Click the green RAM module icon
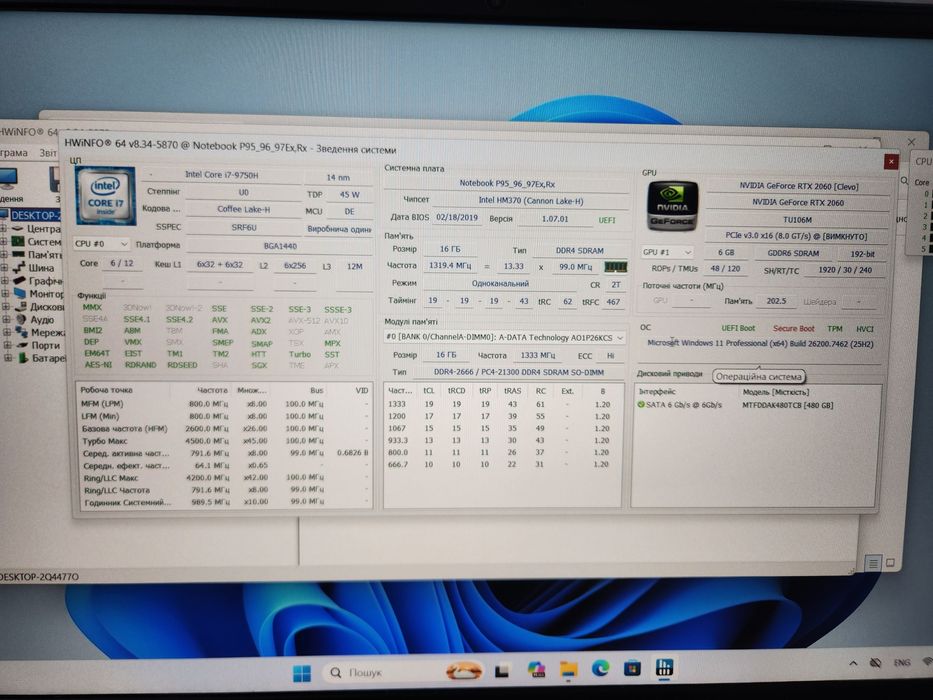933x700 pixels. pyautogui.click(x=615, y=267)
